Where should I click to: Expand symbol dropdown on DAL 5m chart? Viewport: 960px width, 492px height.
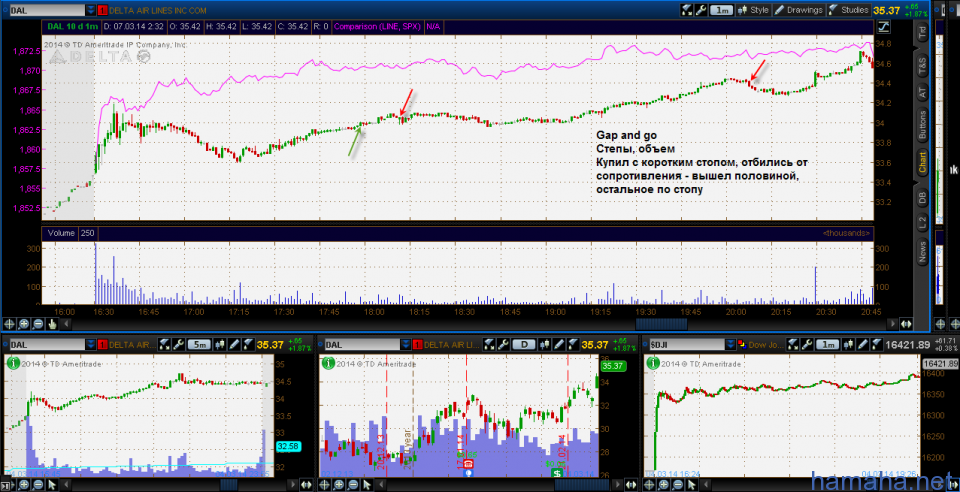coord(91,345)
